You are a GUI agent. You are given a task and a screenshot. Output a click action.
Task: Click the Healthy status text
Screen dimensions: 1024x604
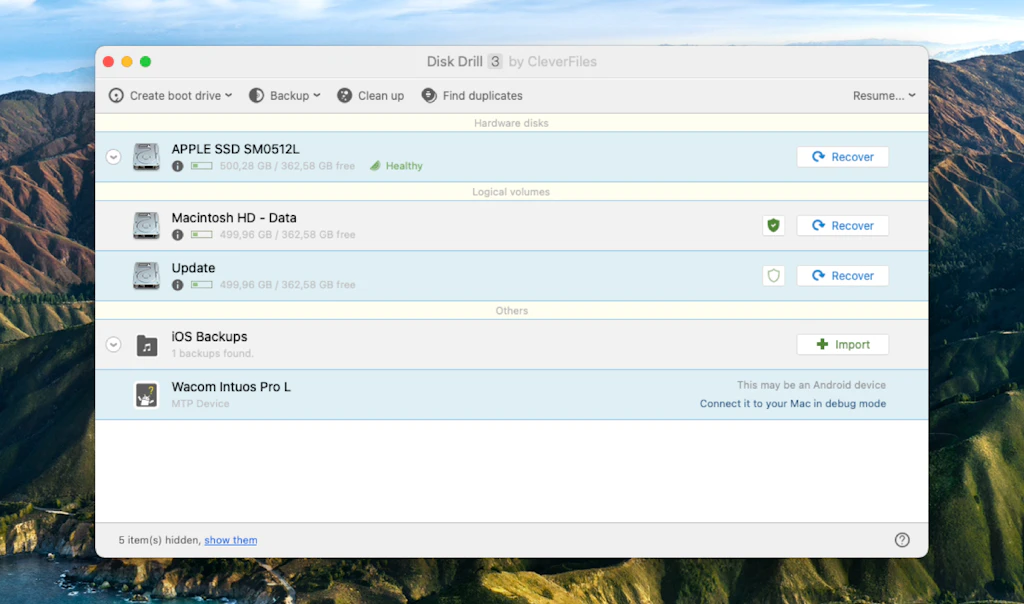[x=404, y=166]
